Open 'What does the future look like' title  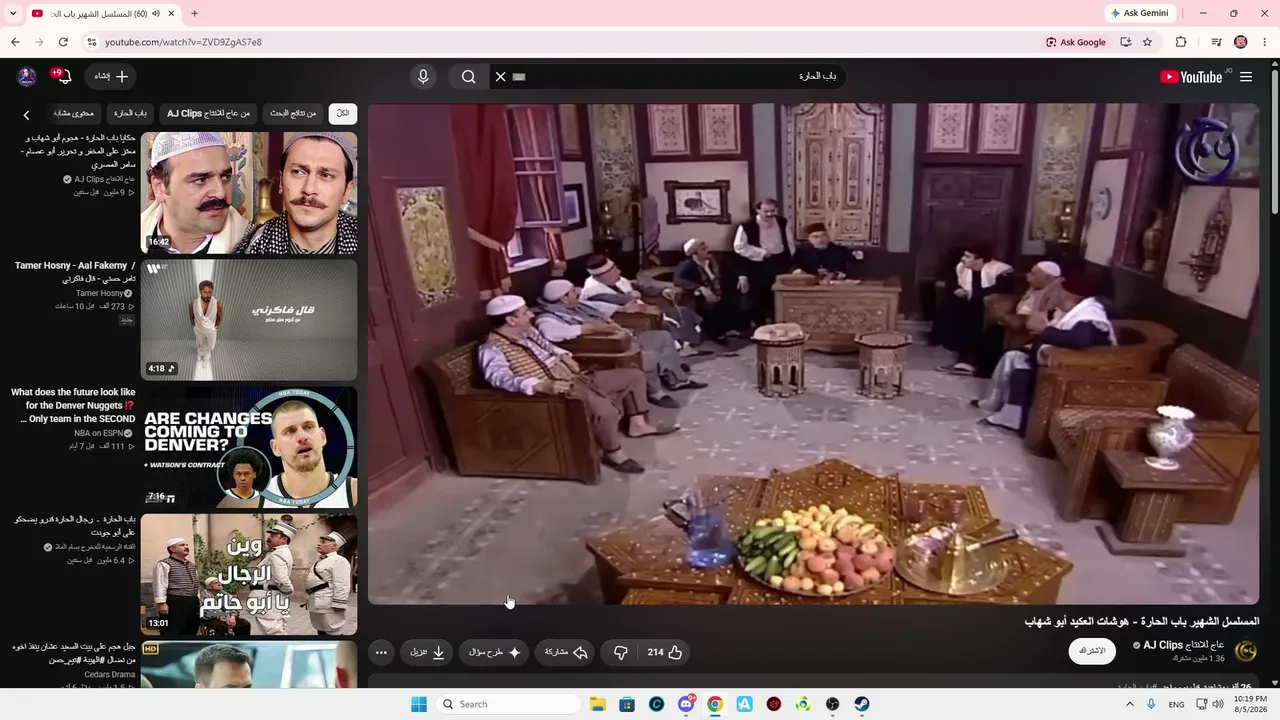[x=73, y=406]
